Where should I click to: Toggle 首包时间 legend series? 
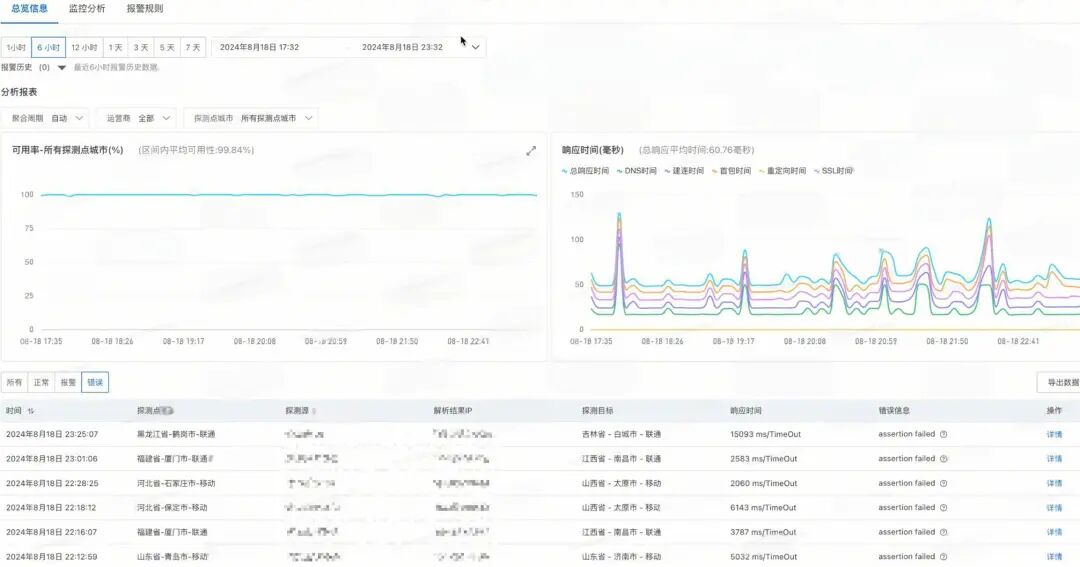(731, 171)
